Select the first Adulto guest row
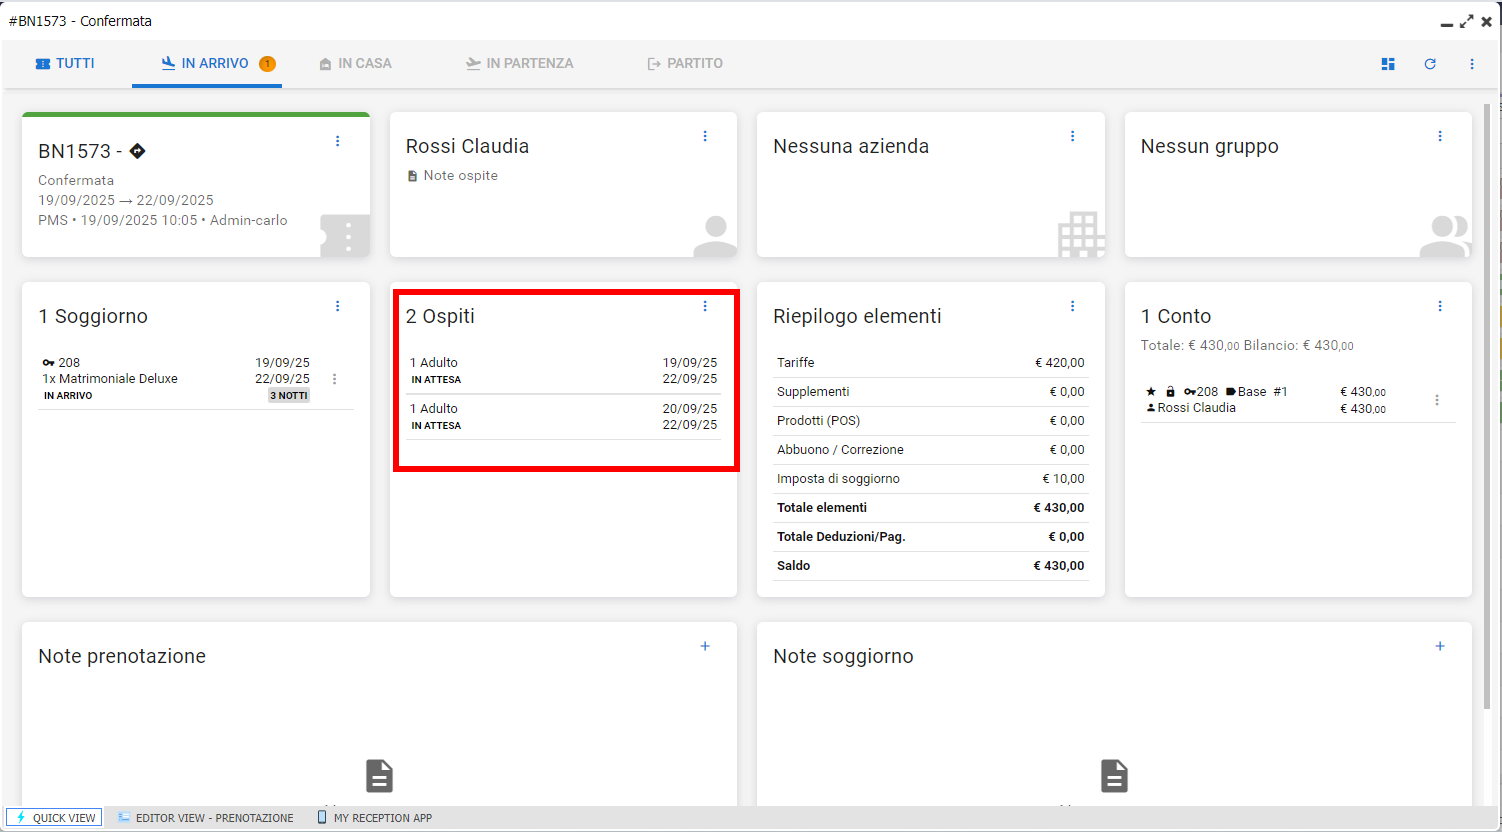 coord(563,371)
